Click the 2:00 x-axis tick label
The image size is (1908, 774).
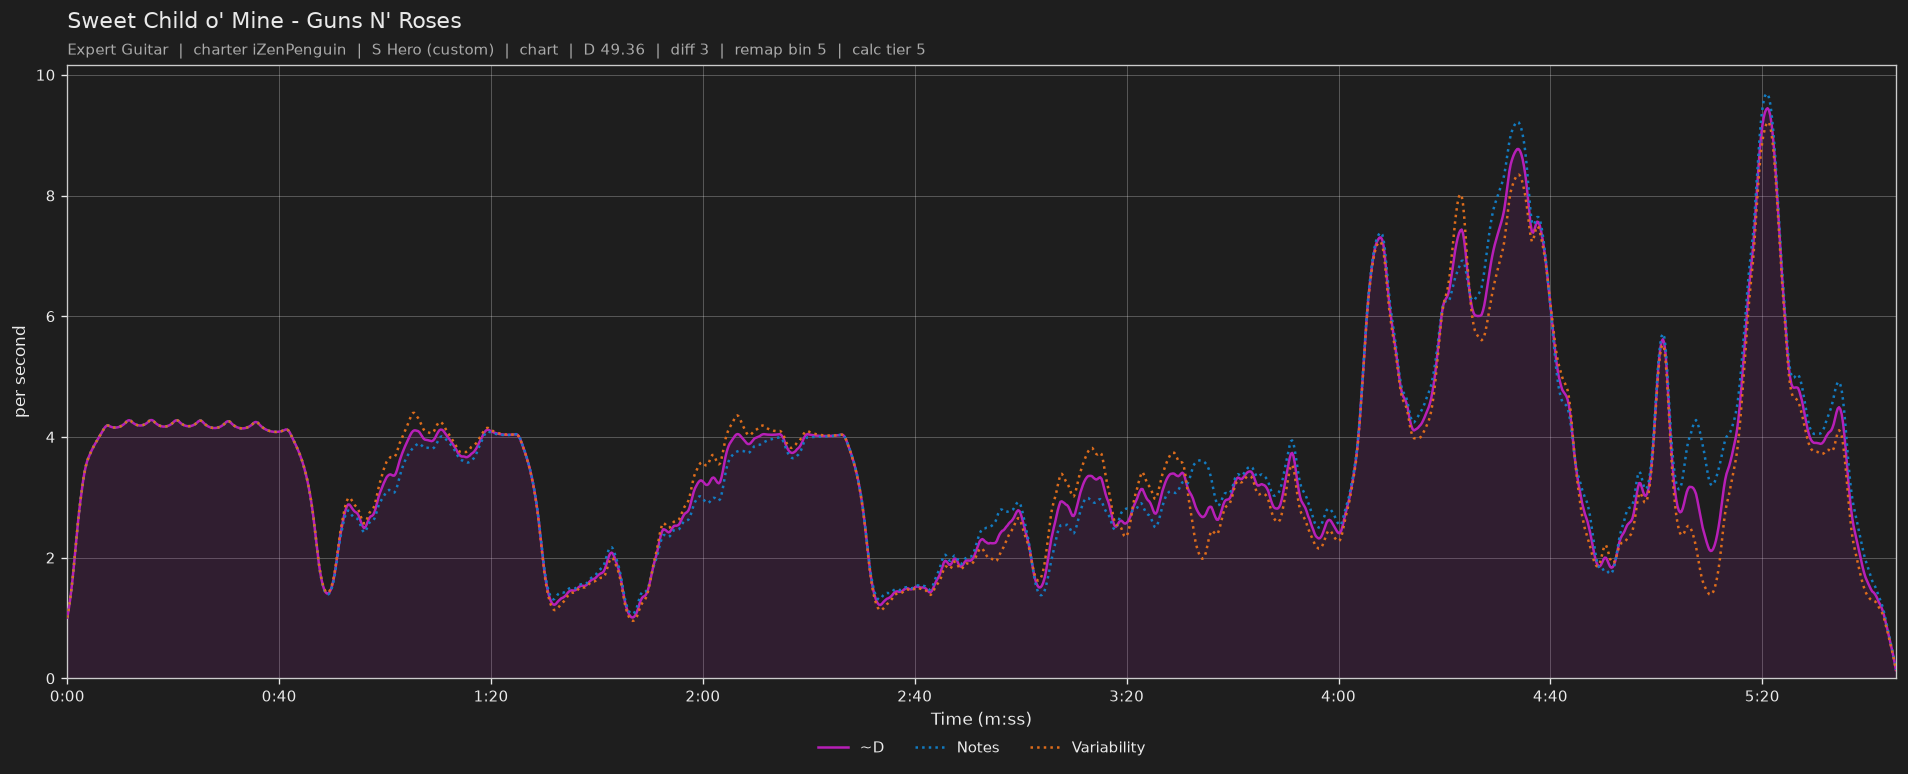[x=703, y=696]
